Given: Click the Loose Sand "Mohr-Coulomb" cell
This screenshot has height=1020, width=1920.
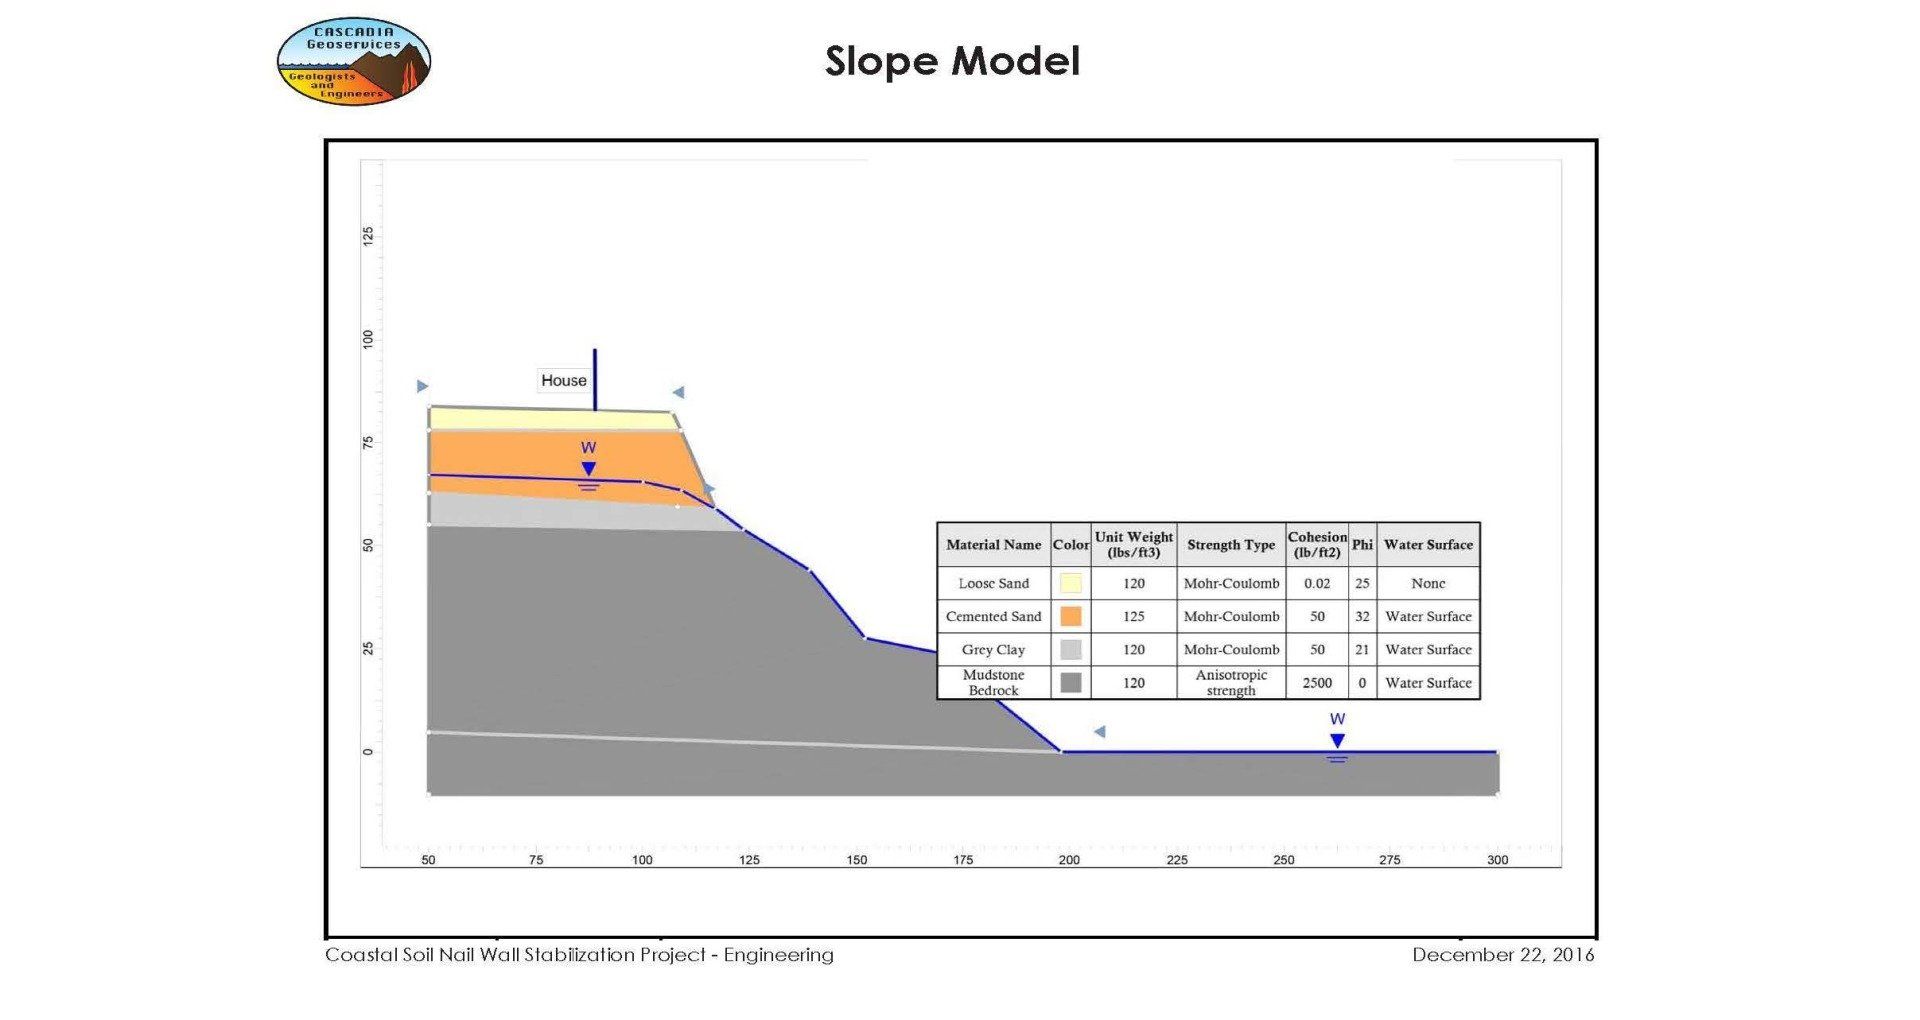Looking at the screenshot, I should pos(1231,583).
